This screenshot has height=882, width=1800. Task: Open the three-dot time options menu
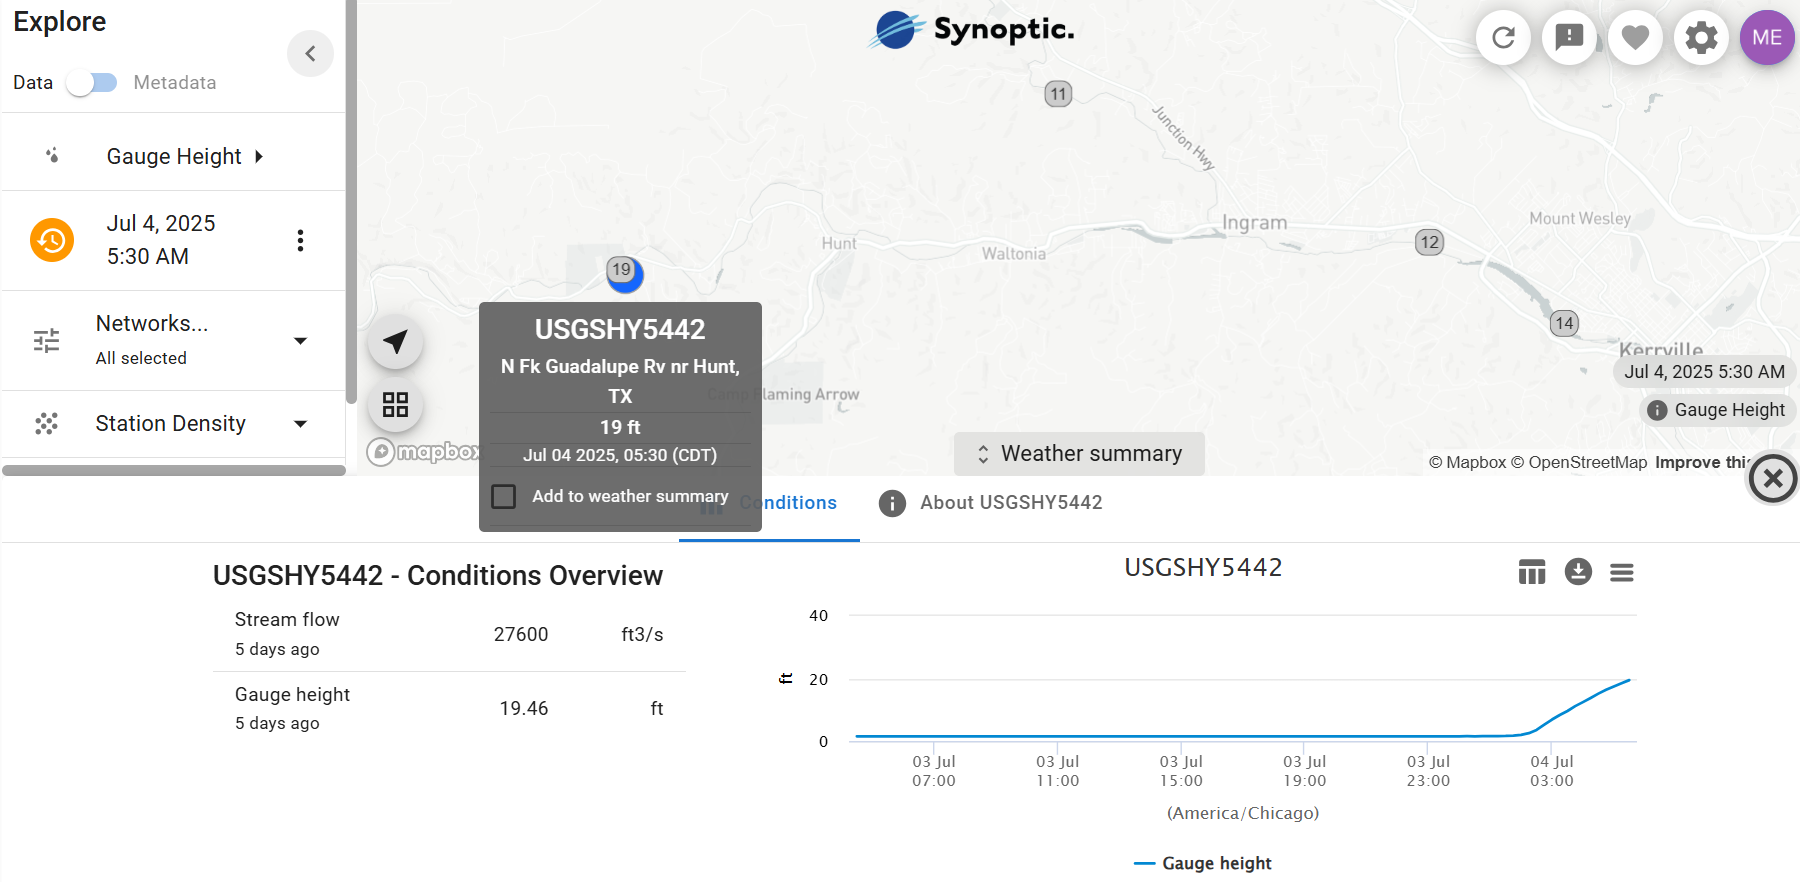pyautogui.click(x=300, y=240)
